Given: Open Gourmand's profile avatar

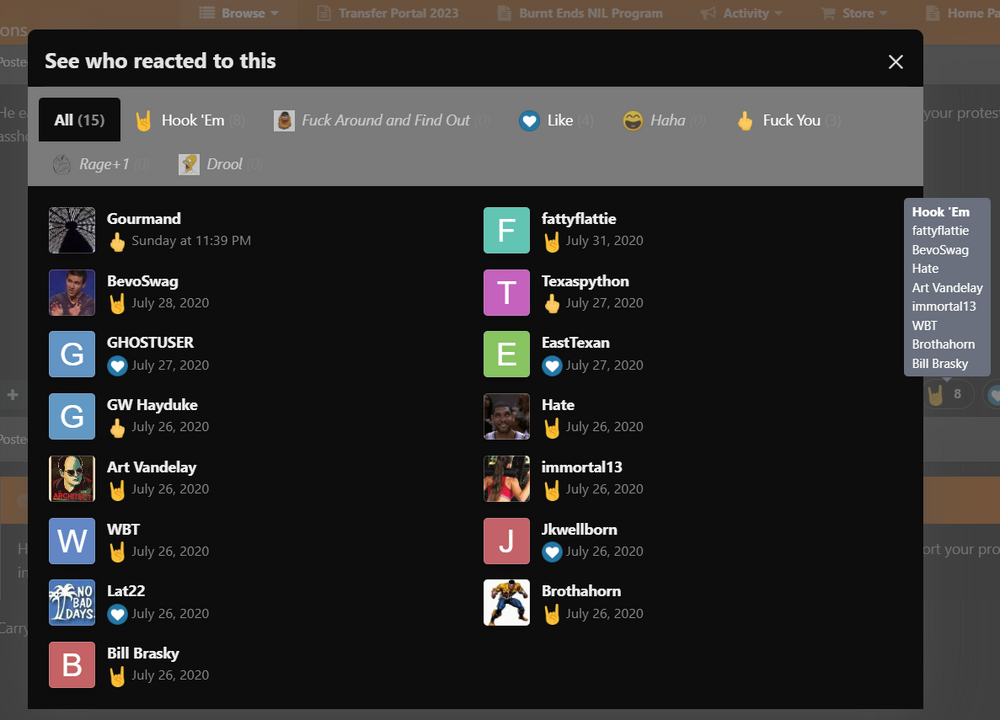Looking at the screenshot, I should tap(72, 230).
